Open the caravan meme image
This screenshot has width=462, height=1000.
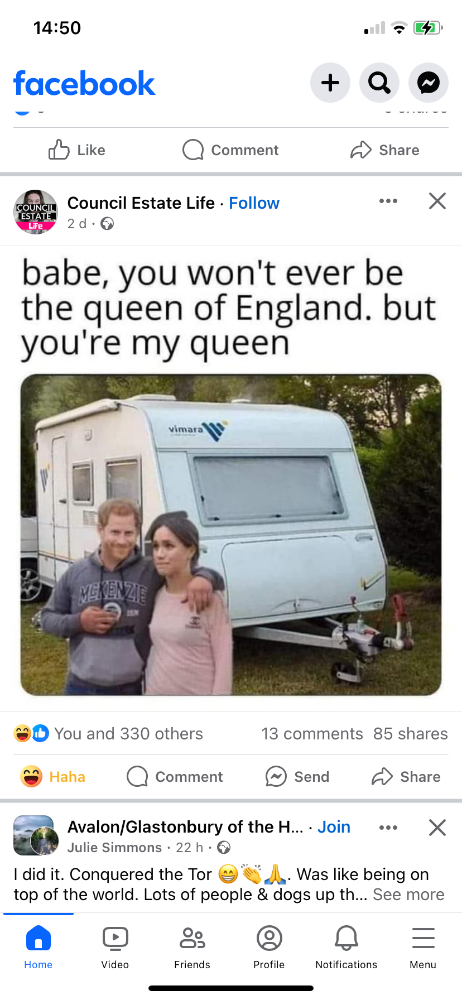pos(231,534)
